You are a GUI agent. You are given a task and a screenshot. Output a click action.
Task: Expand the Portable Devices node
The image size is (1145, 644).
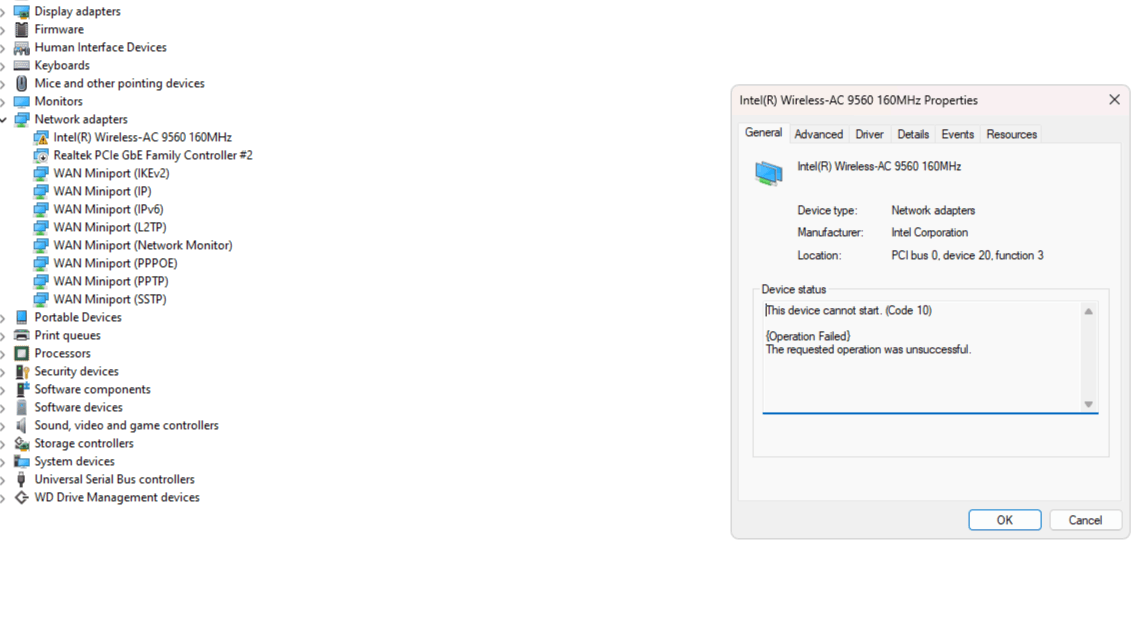(x=3, y=318)
